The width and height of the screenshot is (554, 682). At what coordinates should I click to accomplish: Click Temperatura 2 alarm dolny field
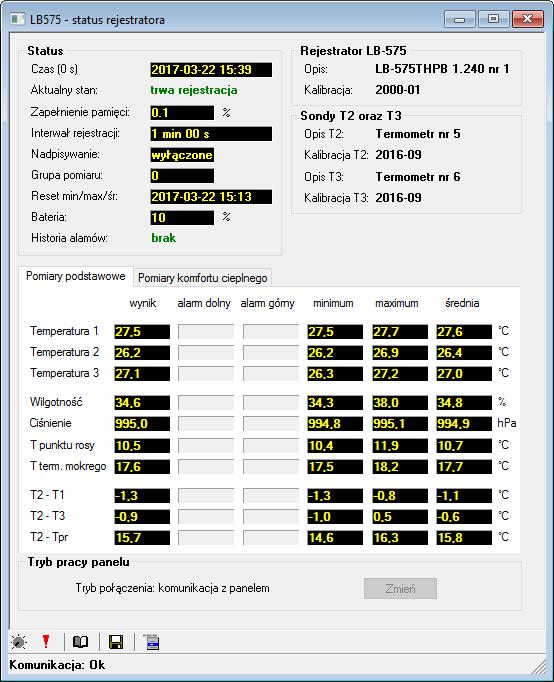click(x=206, y=352)
